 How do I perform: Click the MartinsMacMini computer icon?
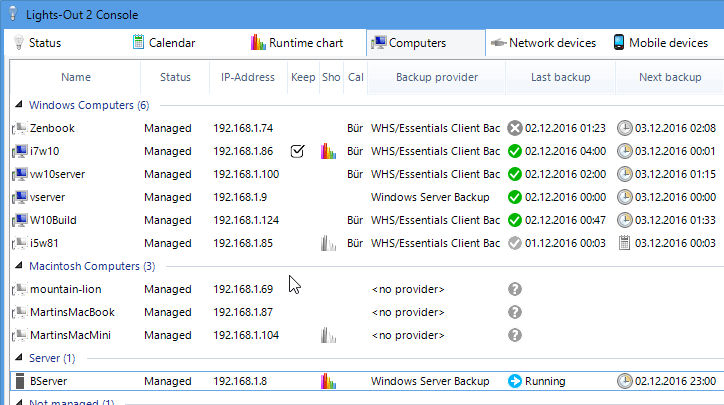[19, 335]
